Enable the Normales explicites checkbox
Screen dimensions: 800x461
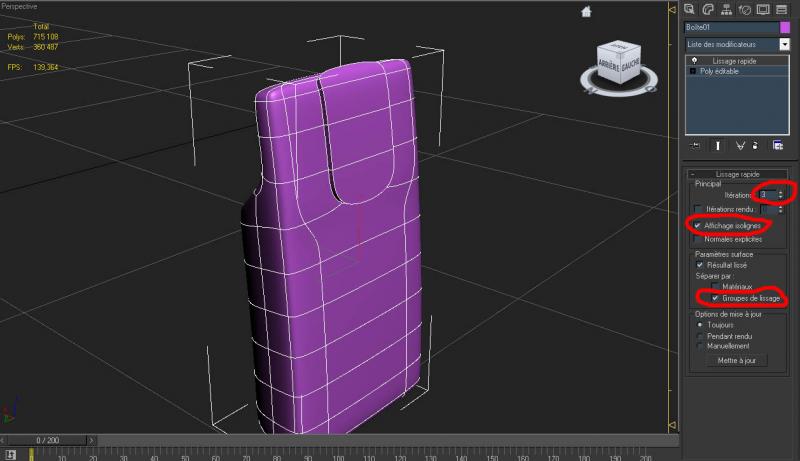click(698, 240)
